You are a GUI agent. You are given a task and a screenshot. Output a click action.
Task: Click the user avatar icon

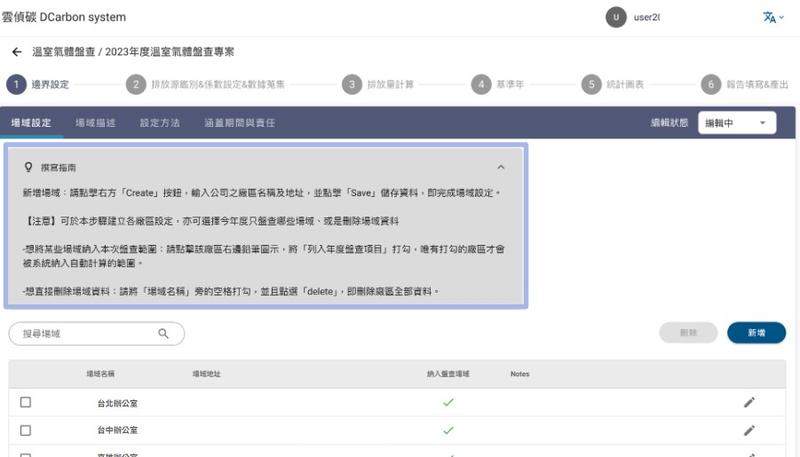[x=617, y=17]
